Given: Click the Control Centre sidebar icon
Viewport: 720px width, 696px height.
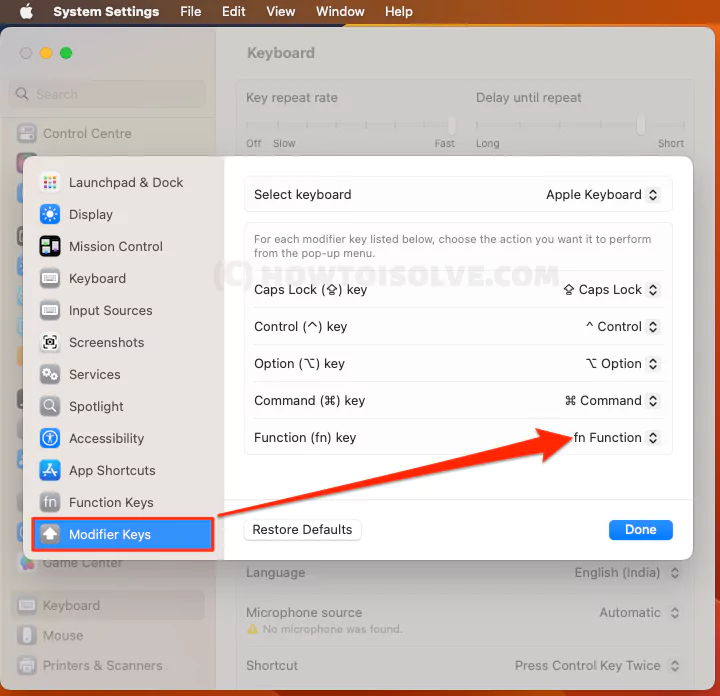Looking at the screenshot, I should click(26, 134).
